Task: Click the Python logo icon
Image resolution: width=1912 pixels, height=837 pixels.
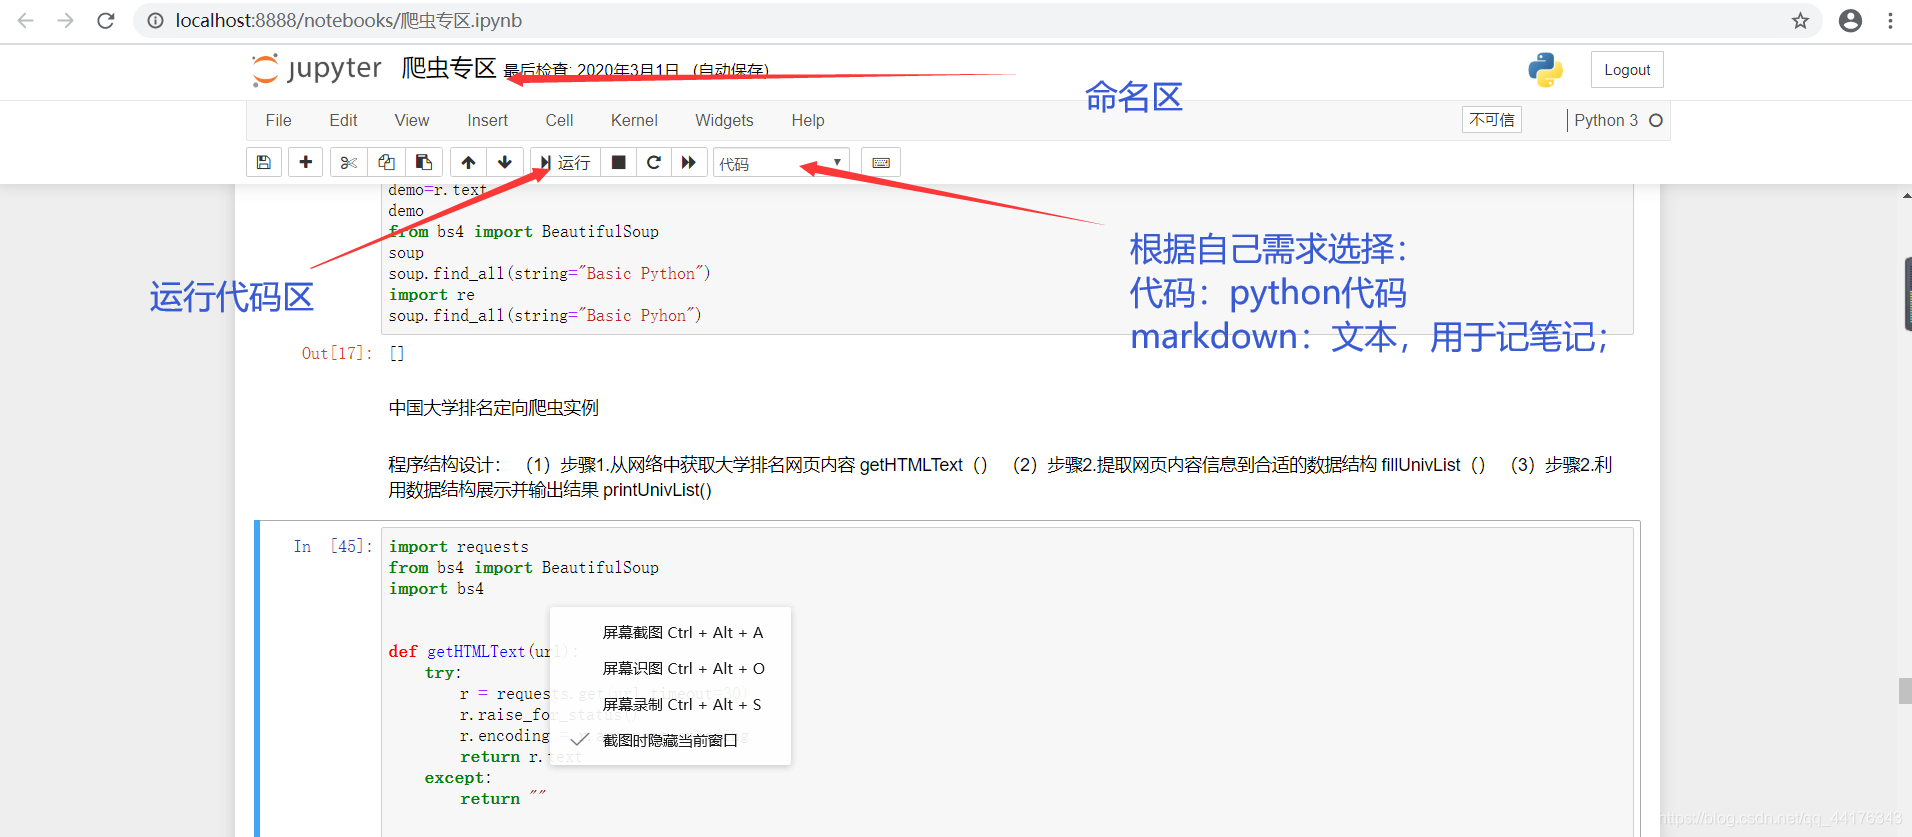Action: pyautogui.click(x=1545, y=70)
